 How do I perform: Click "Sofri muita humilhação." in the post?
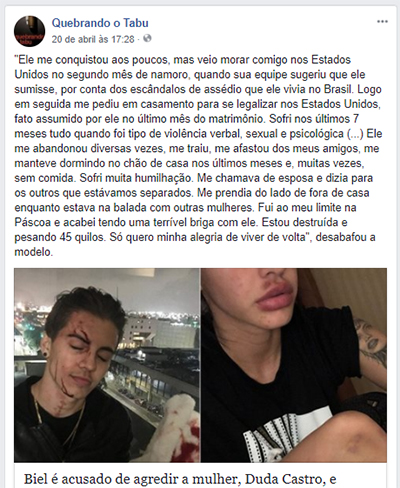pos(137,178)
